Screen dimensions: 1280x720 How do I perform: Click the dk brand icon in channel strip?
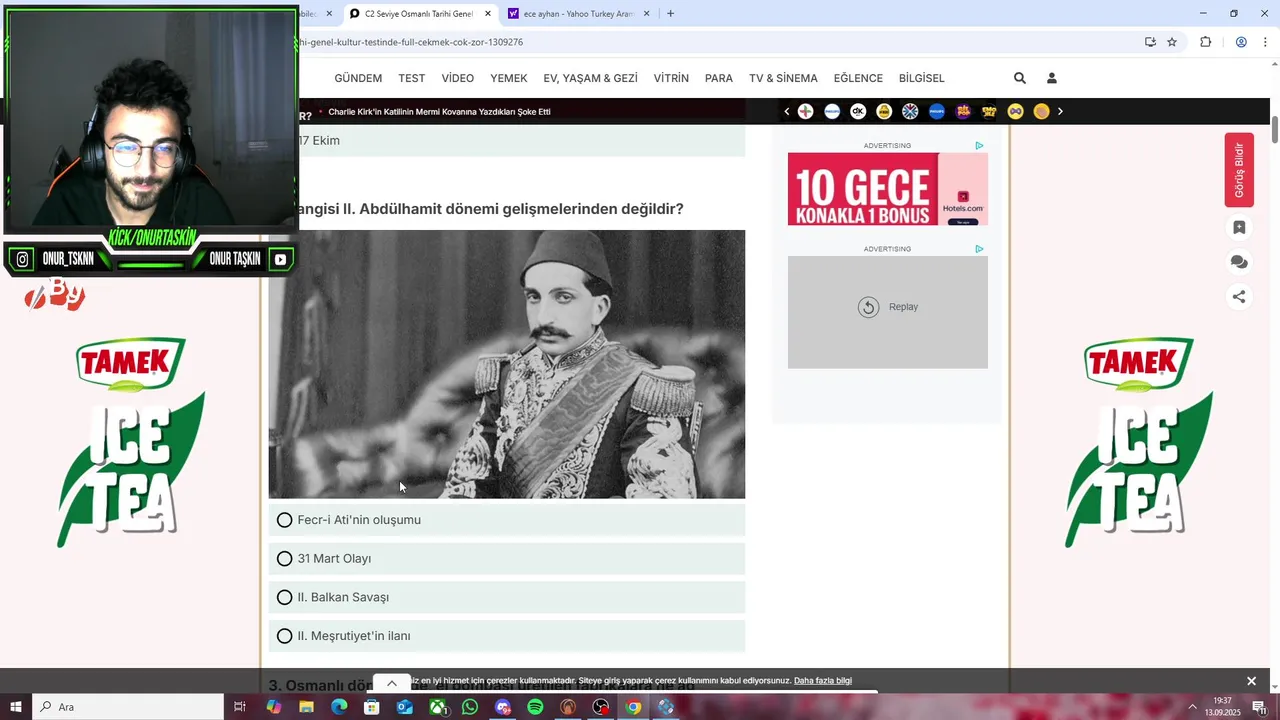coord(858,111)
